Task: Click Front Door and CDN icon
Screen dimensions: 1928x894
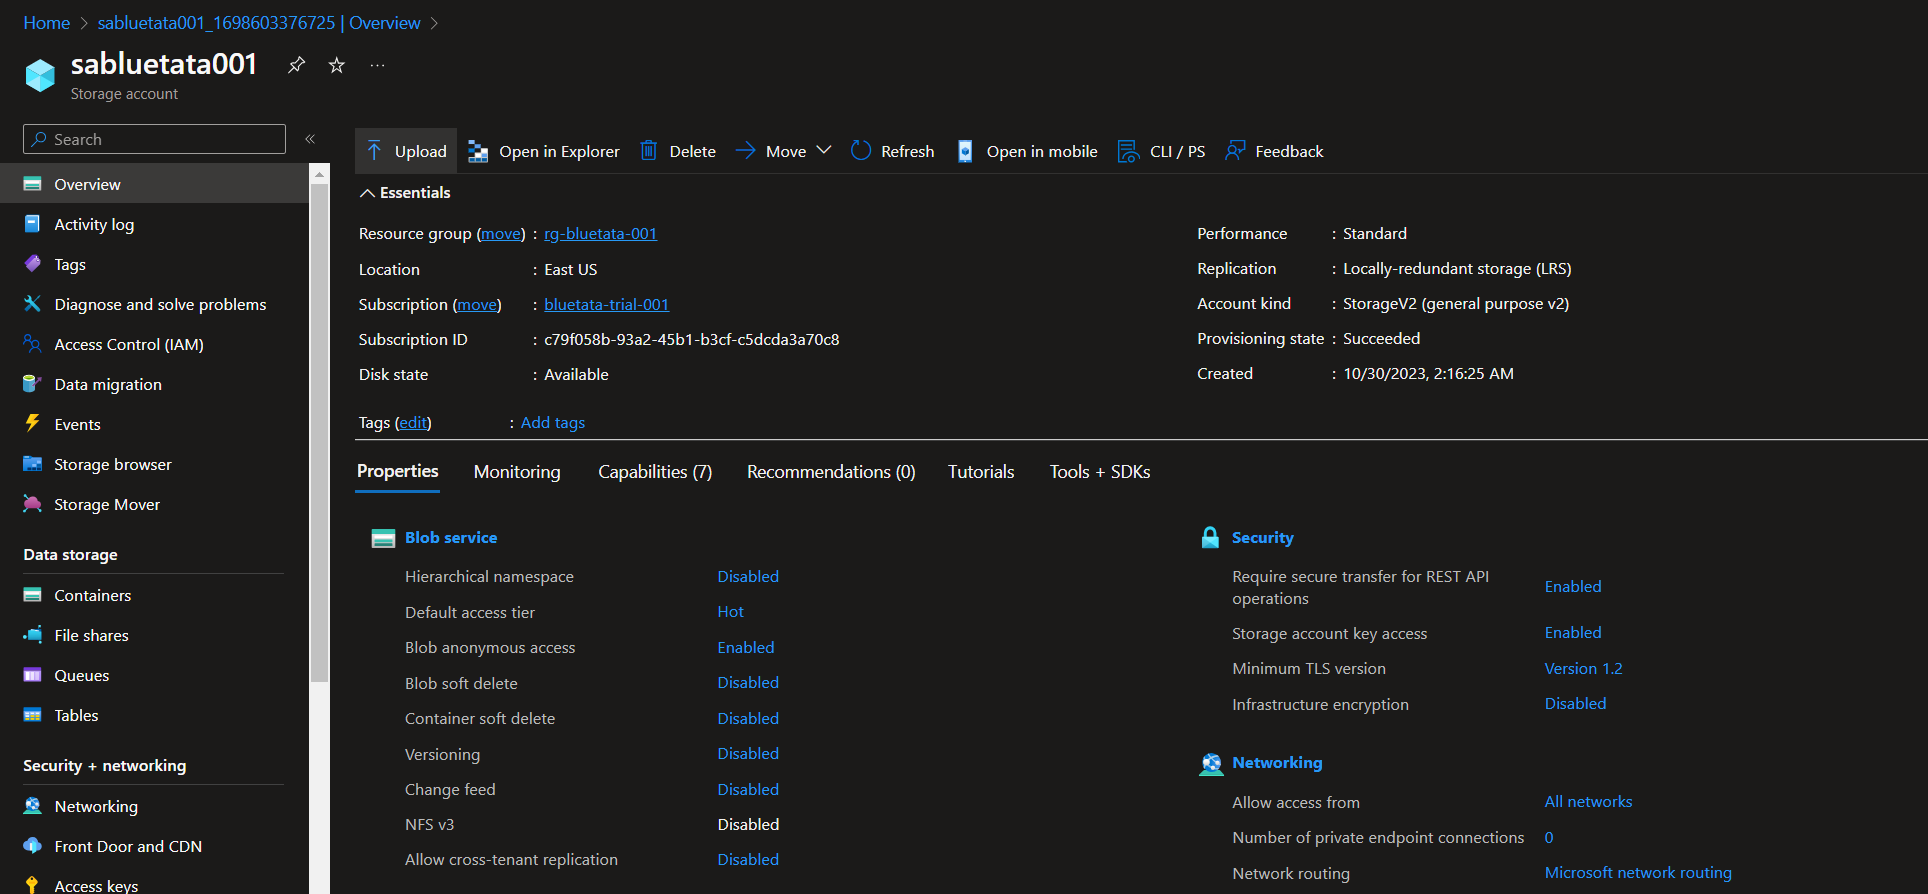Action: (x=32, y=846)
